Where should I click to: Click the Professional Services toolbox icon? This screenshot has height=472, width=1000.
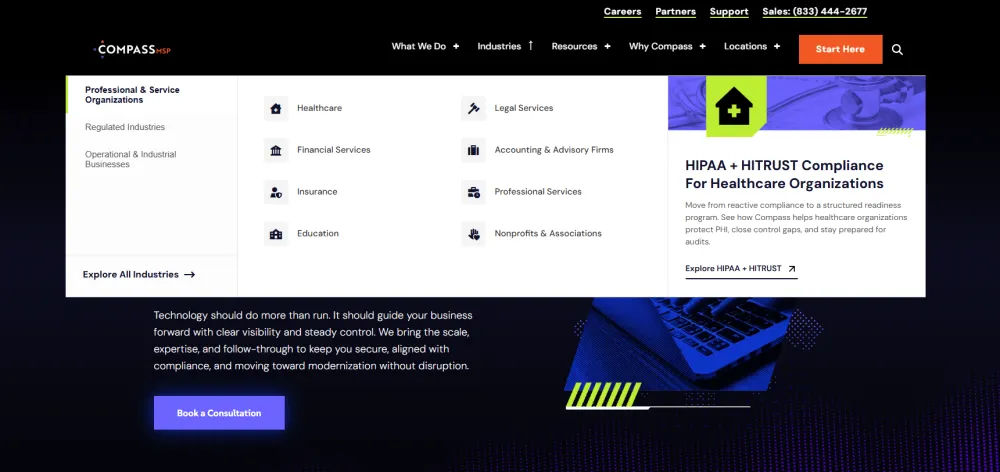(473, 192)
